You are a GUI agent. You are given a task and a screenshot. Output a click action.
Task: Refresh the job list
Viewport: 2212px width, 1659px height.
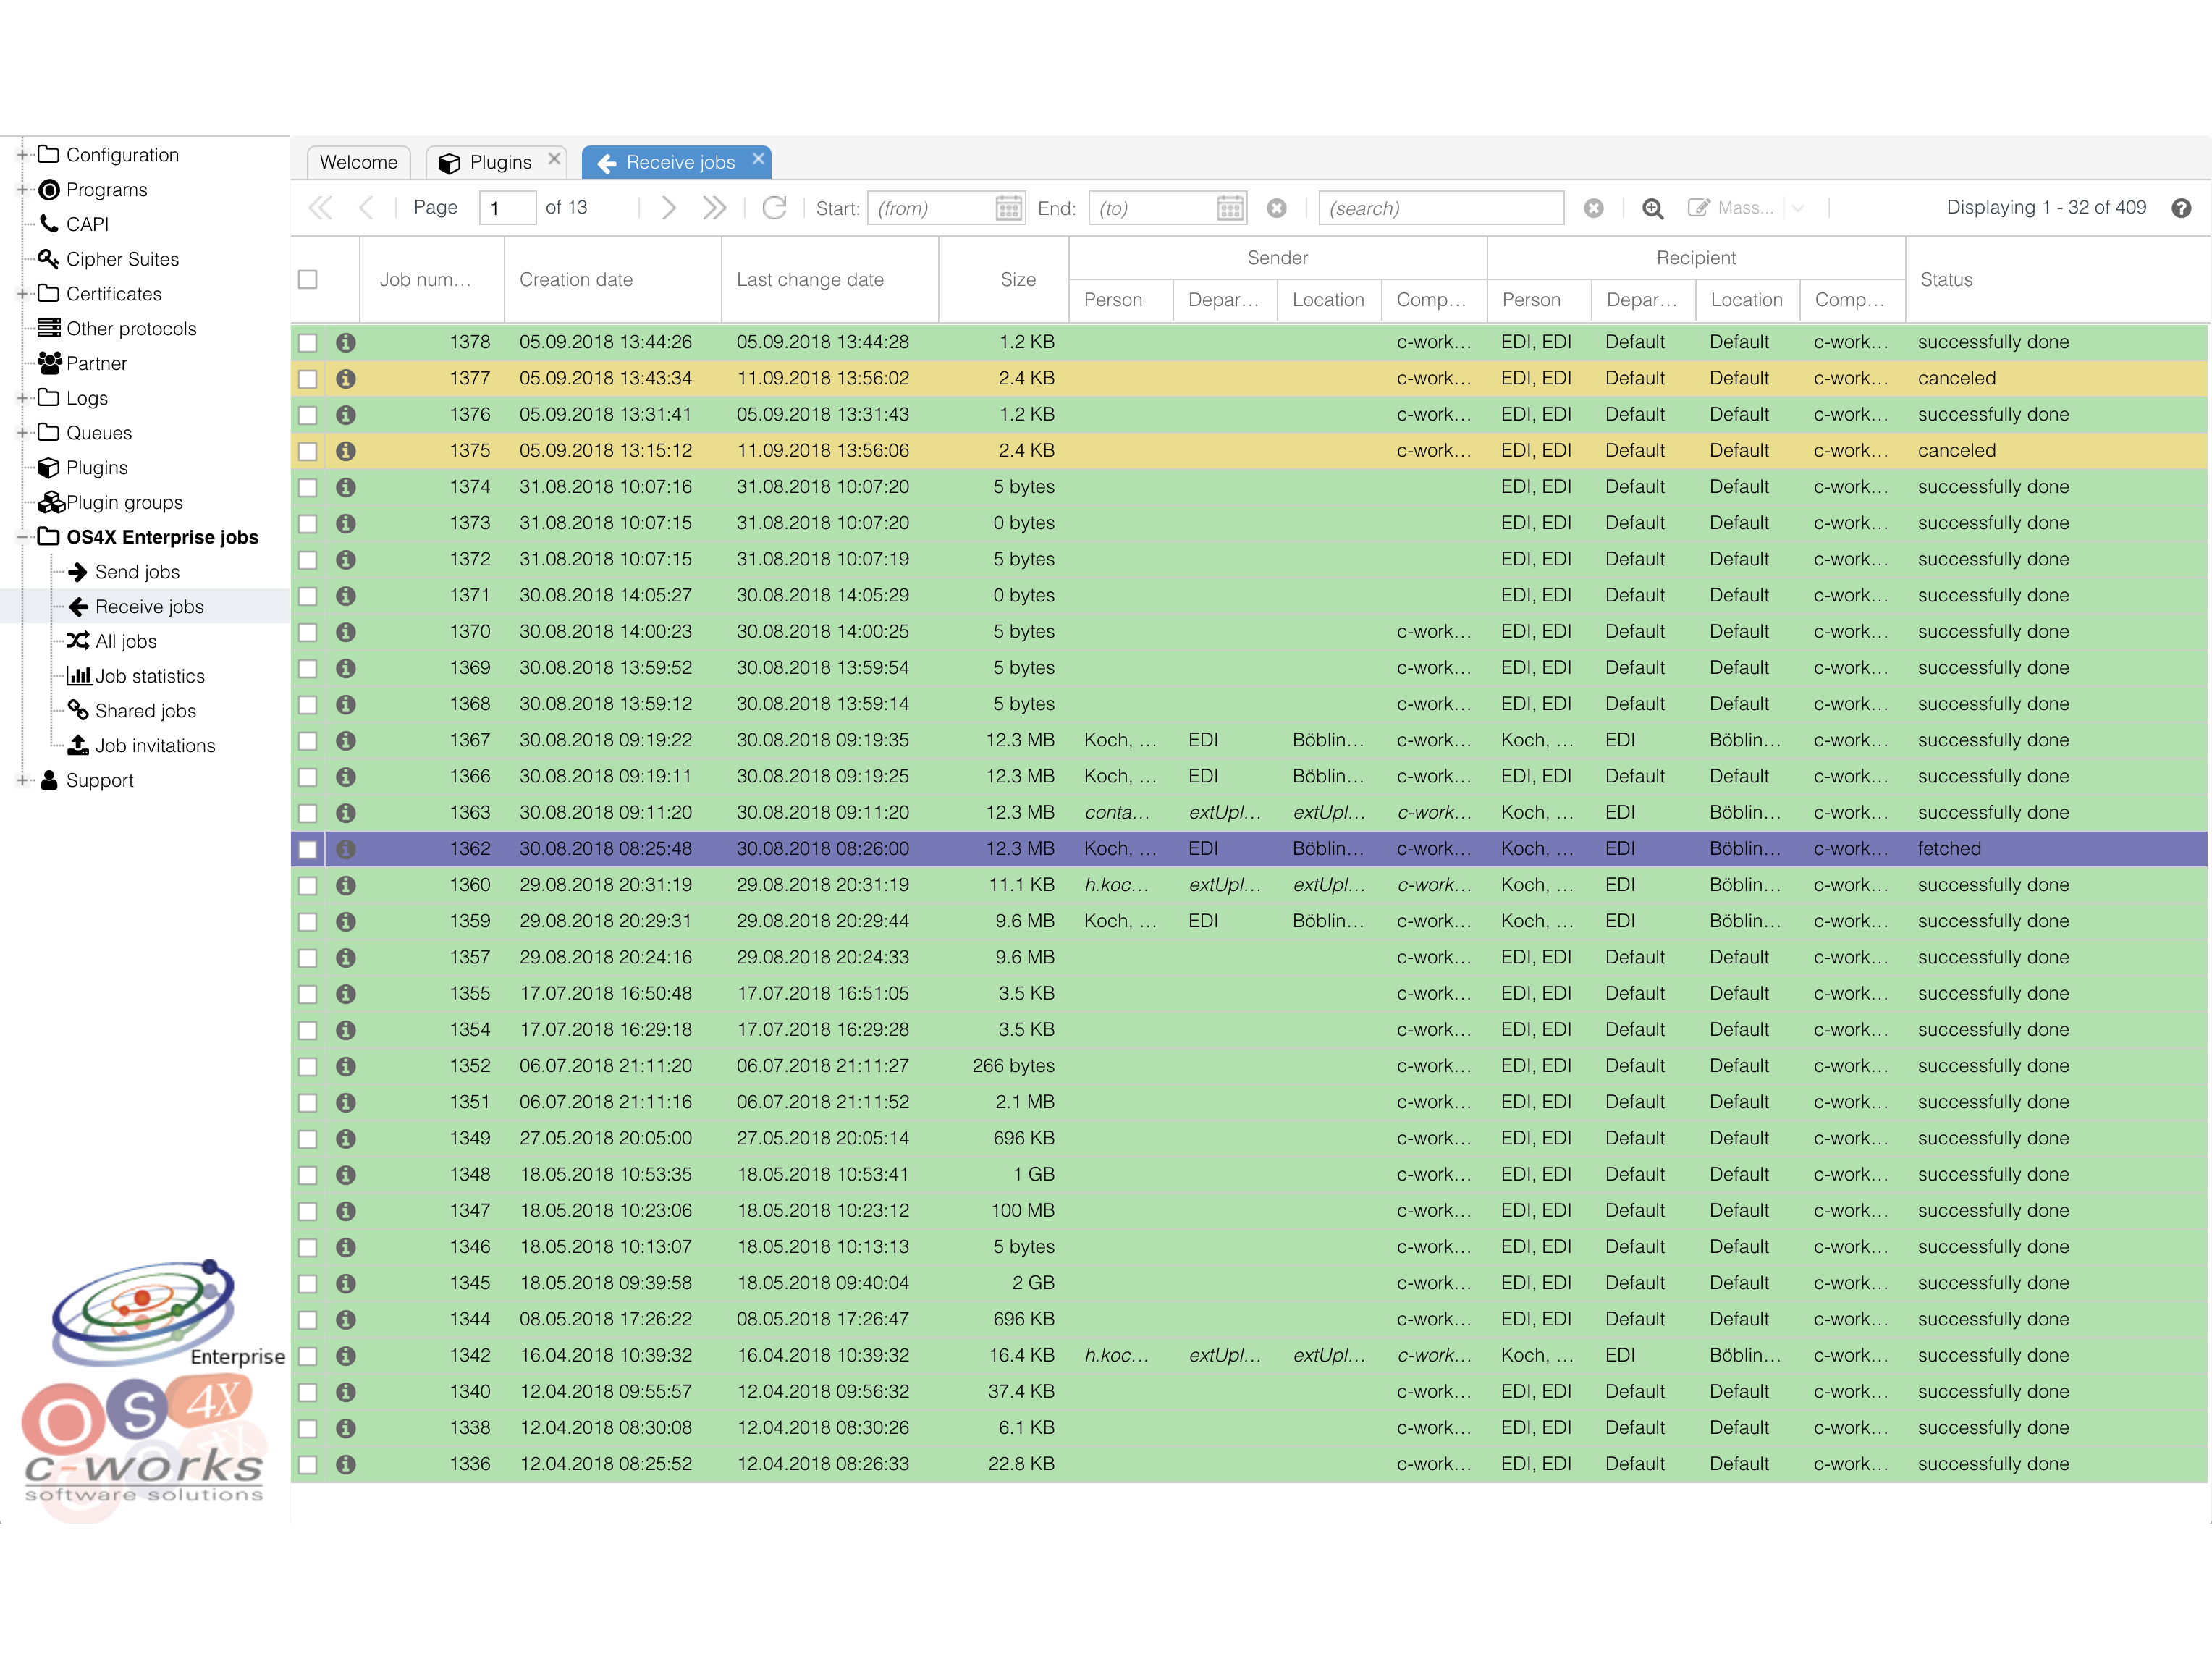(x=775, y=208)
